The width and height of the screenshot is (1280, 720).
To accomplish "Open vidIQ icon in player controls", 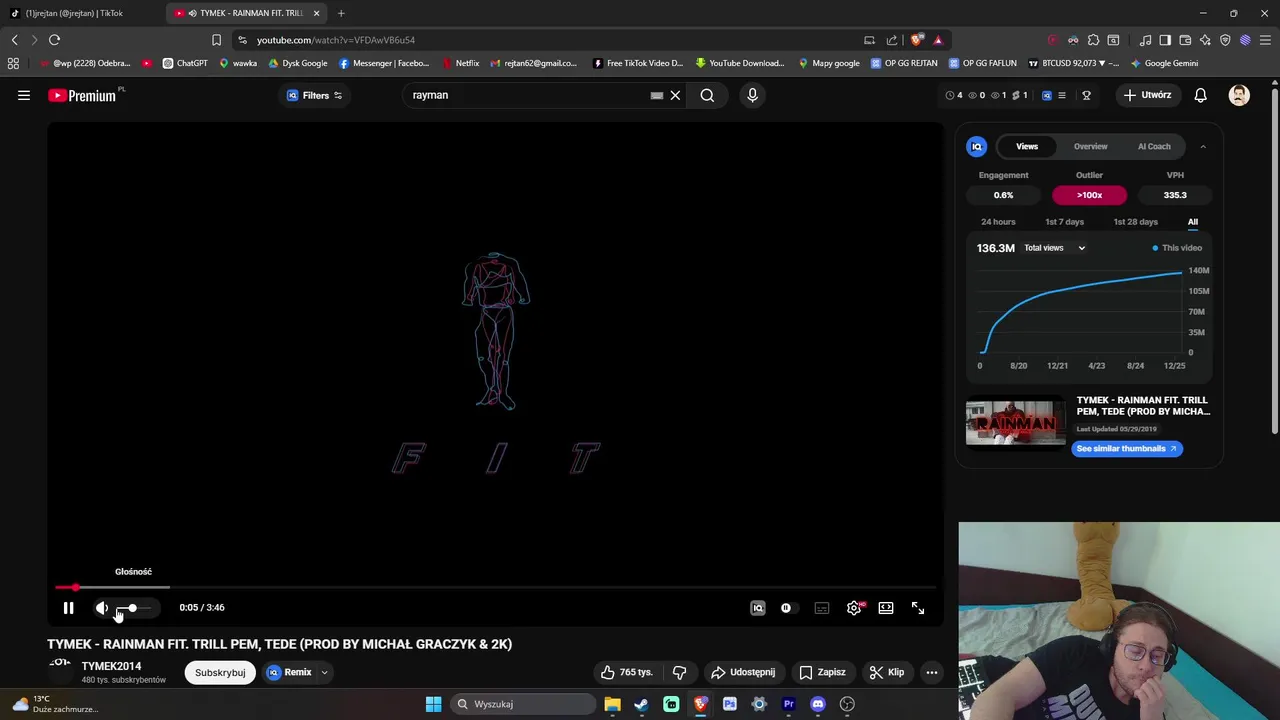I will coord(758,608).
